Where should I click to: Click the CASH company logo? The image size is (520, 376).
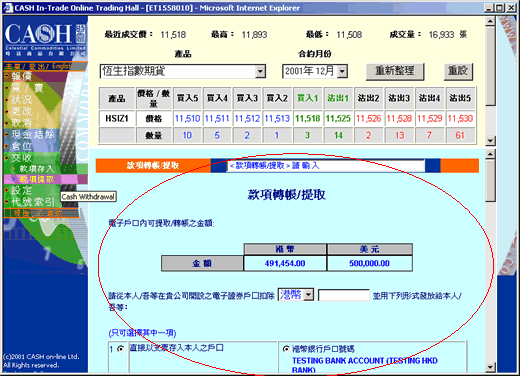tap(45, 38)
